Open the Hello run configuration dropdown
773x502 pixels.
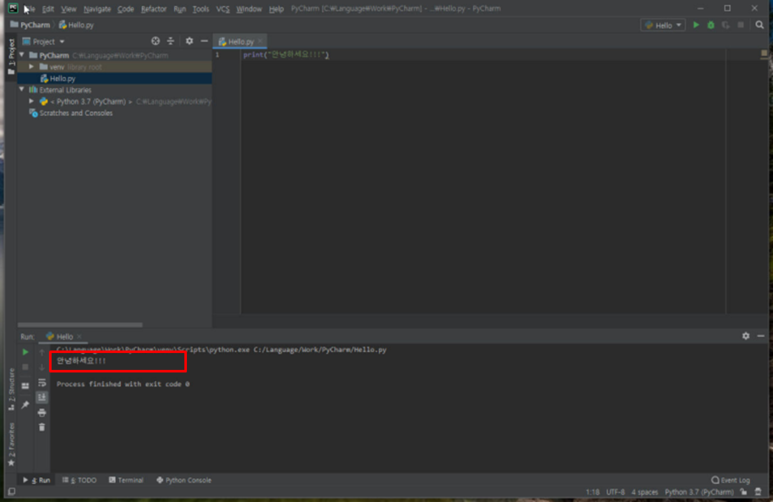663,25
